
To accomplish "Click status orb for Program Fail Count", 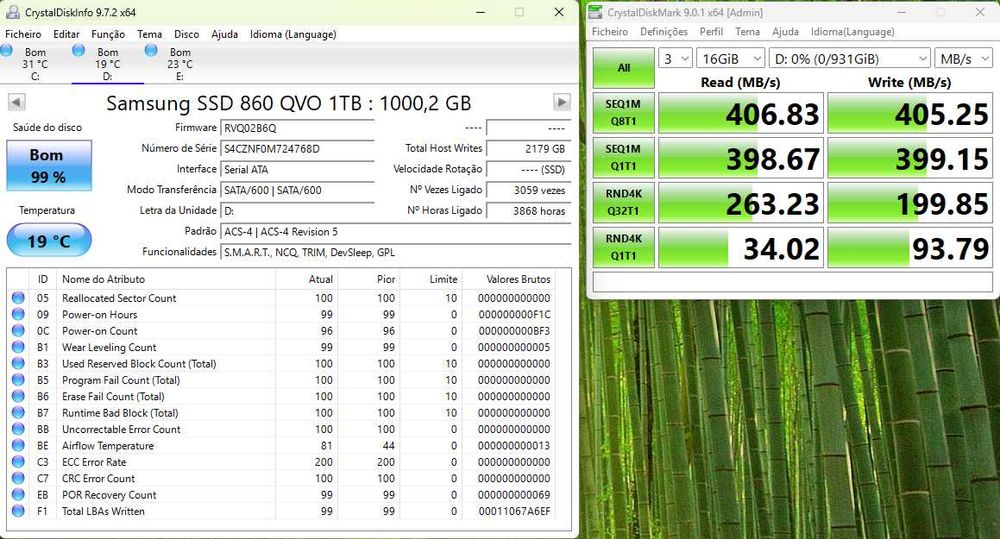I will click(18, 380).
